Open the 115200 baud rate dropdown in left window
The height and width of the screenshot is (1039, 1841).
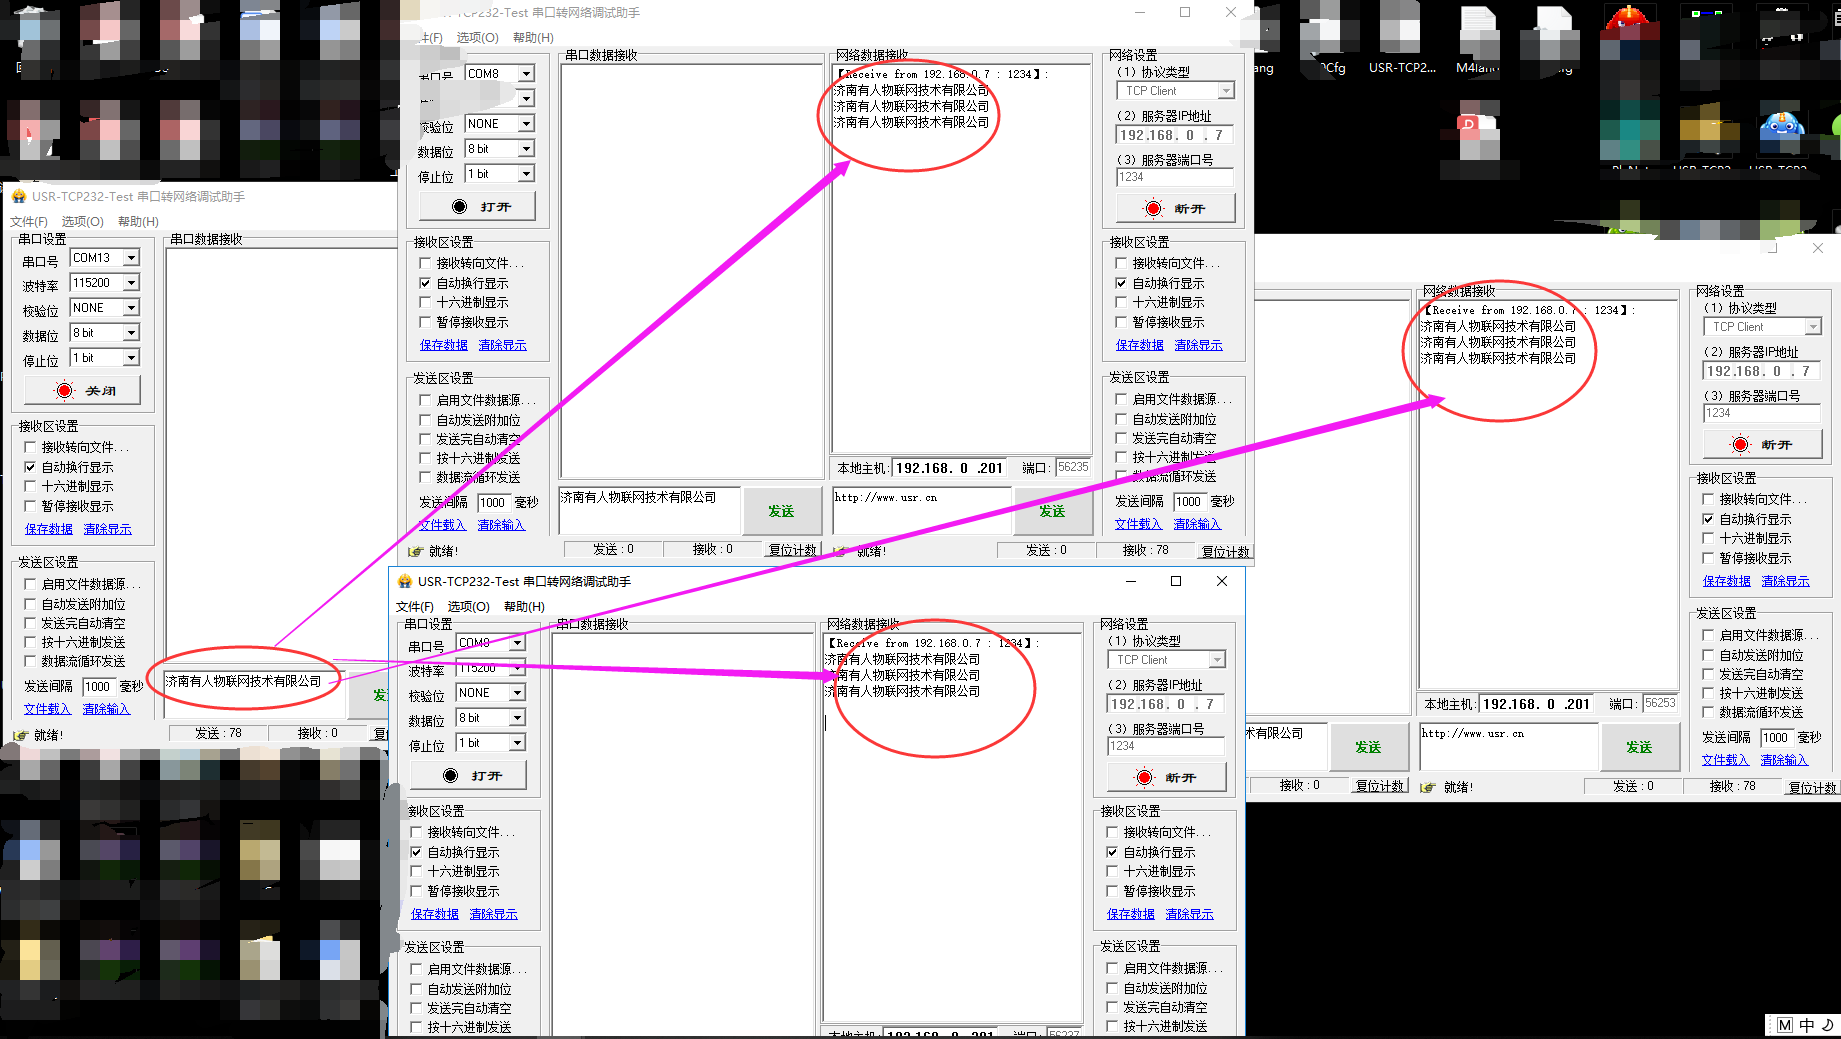pyautogui.click(x=131, y=283)
